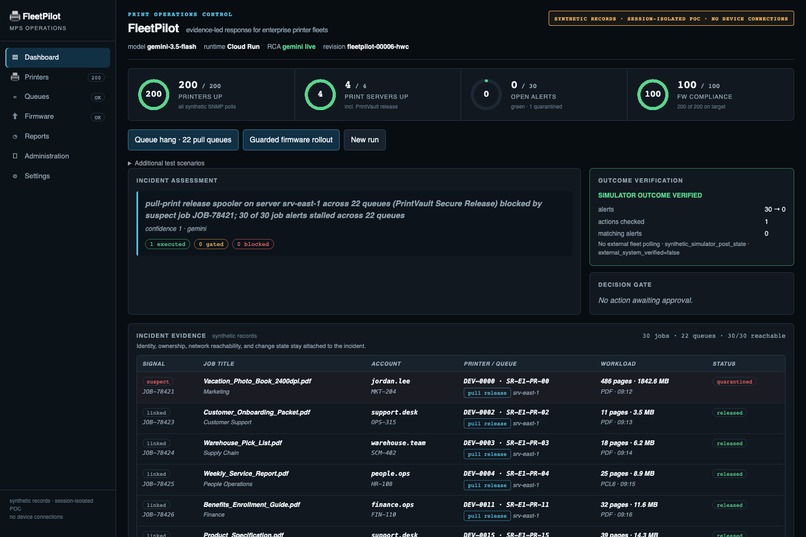Click the Administration icon in sidebar
This screenshot has width=806, height=537.
pos(15,156)
